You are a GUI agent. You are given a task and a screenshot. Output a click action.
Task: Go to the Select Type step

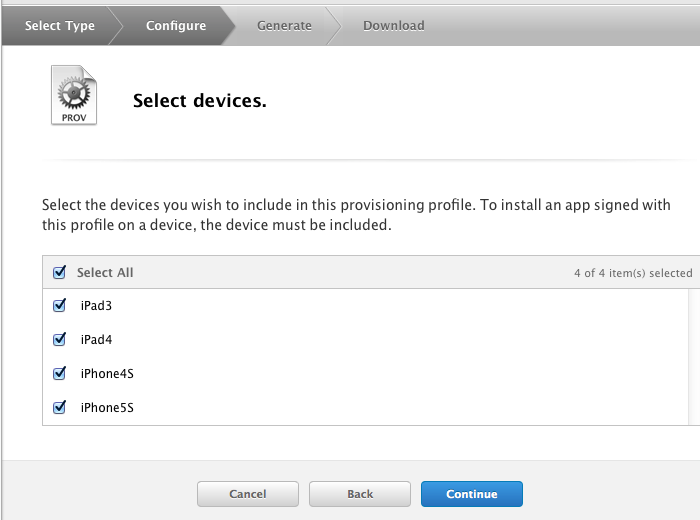(x=60, y=25)
